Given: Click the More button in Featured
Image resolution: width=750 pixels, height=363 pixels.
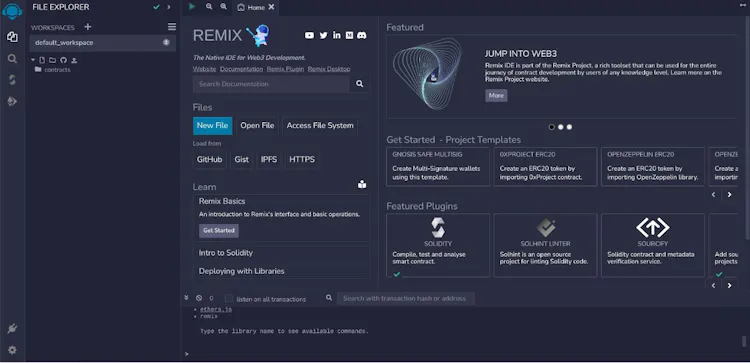Looking at the screenshot, I should (496, 96).
